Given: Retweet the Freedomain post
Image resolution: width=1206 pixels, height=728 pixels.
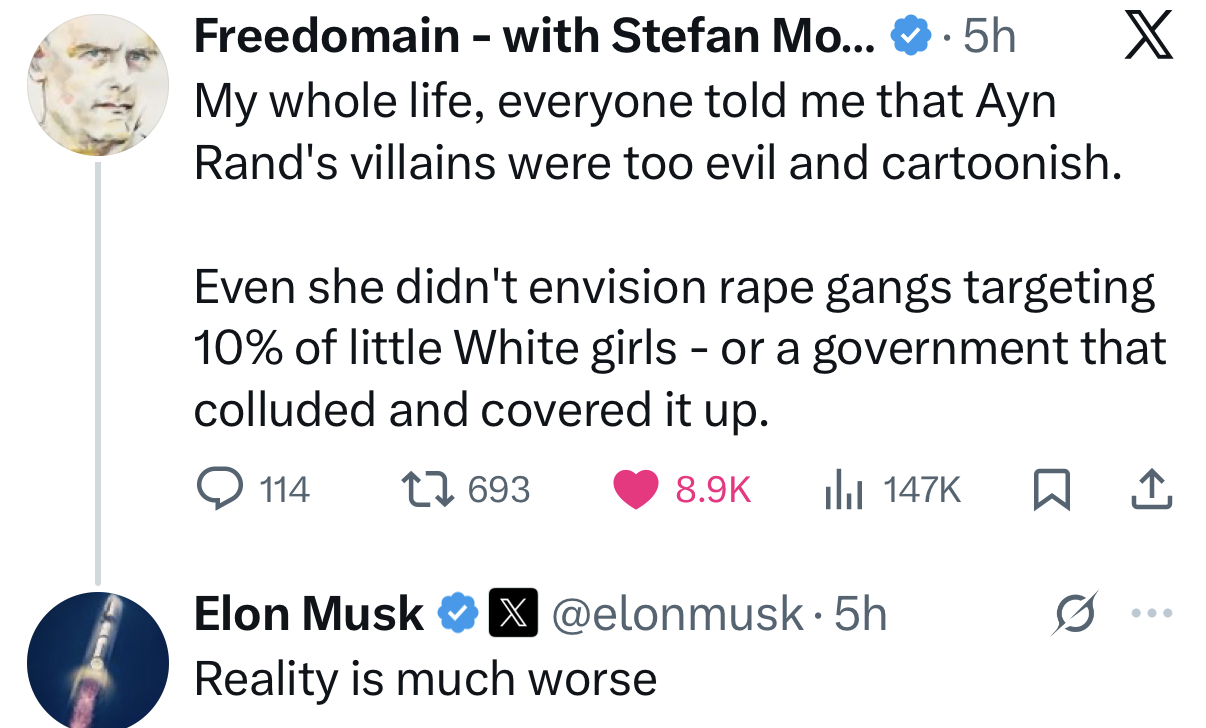Looking at the screenshot, I should [427, 488].
